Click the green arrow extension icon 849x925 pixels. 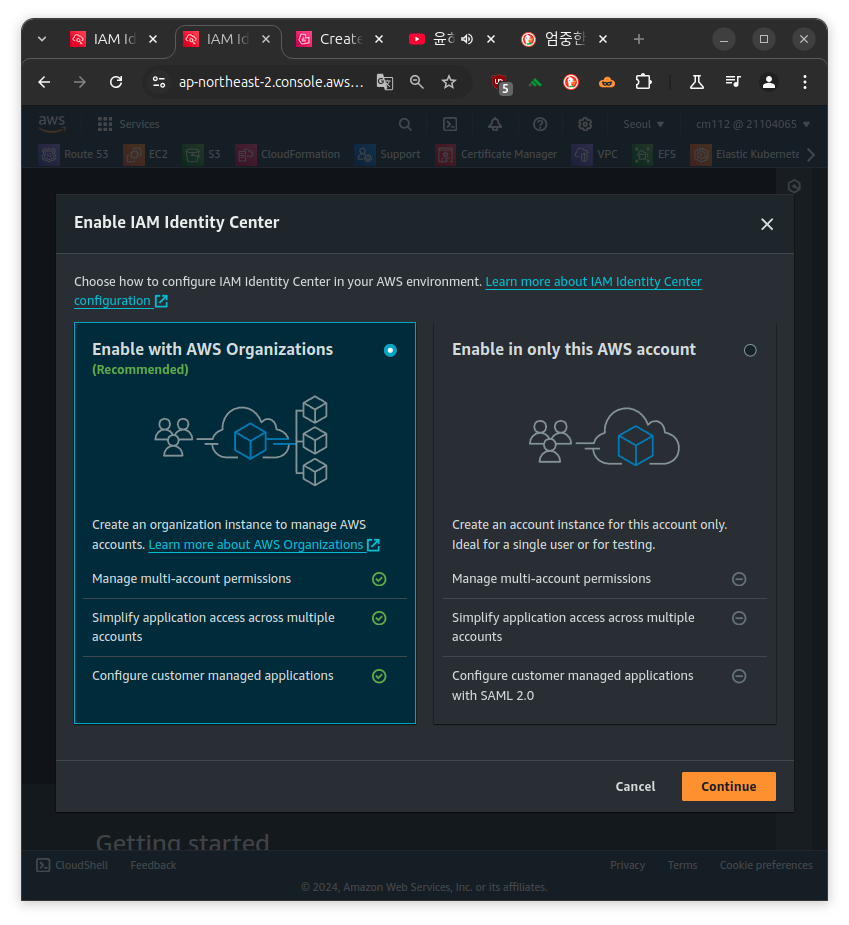tap(535, 83)
